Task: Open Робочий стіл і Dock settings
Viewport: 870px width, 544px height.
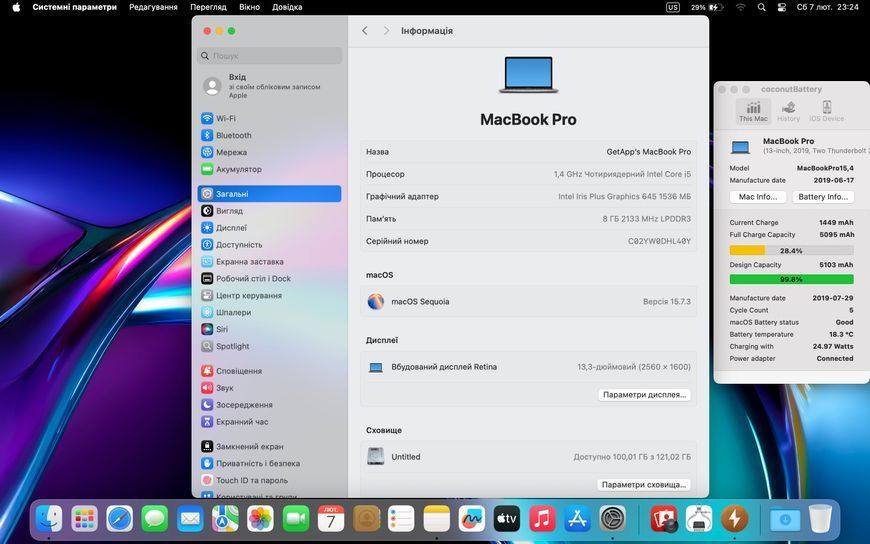Action: tap(270, 279)
